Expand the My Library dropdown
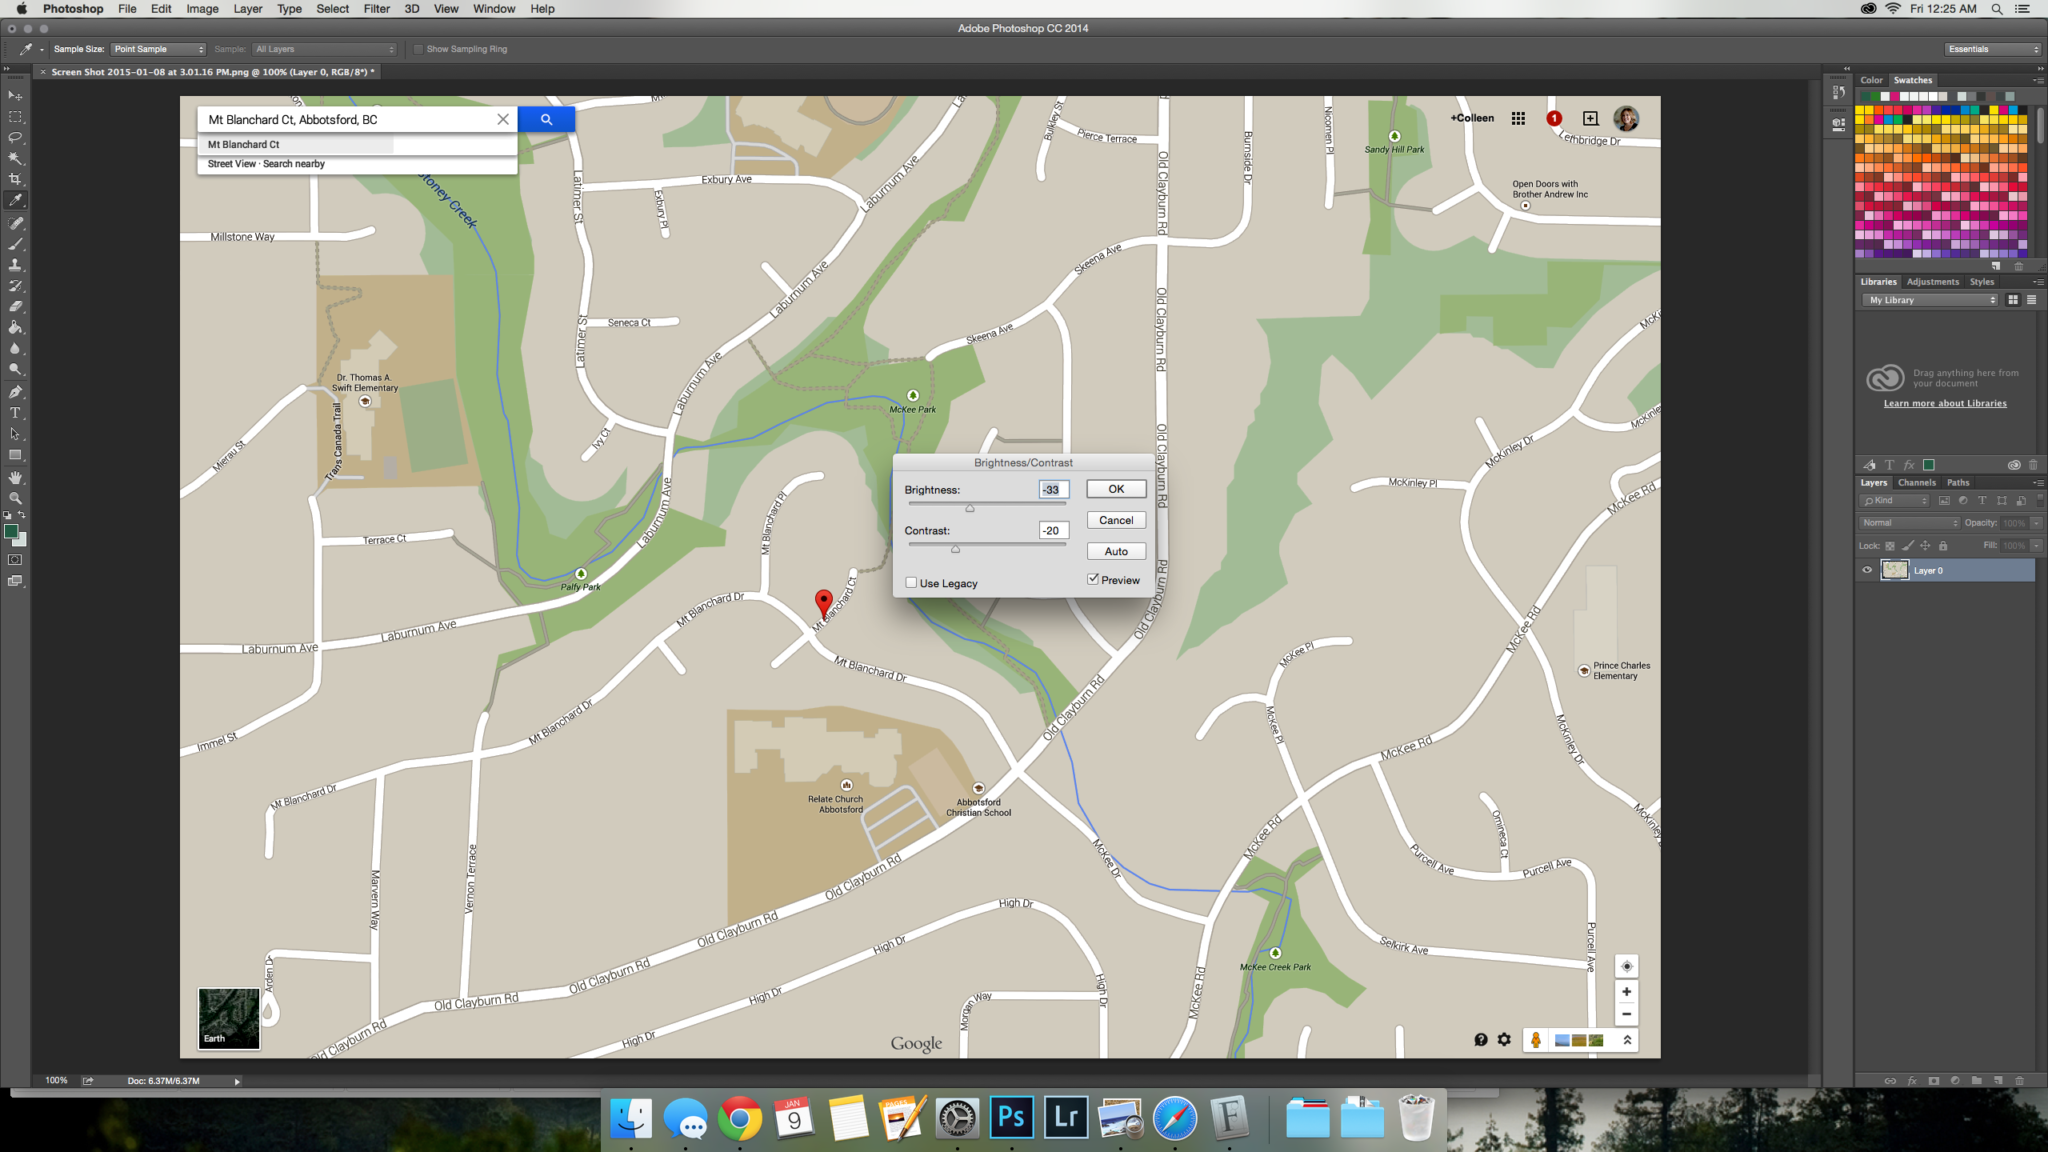Image resolution: width=2048 pixels, height=1152 pixels. (1932, 300)
